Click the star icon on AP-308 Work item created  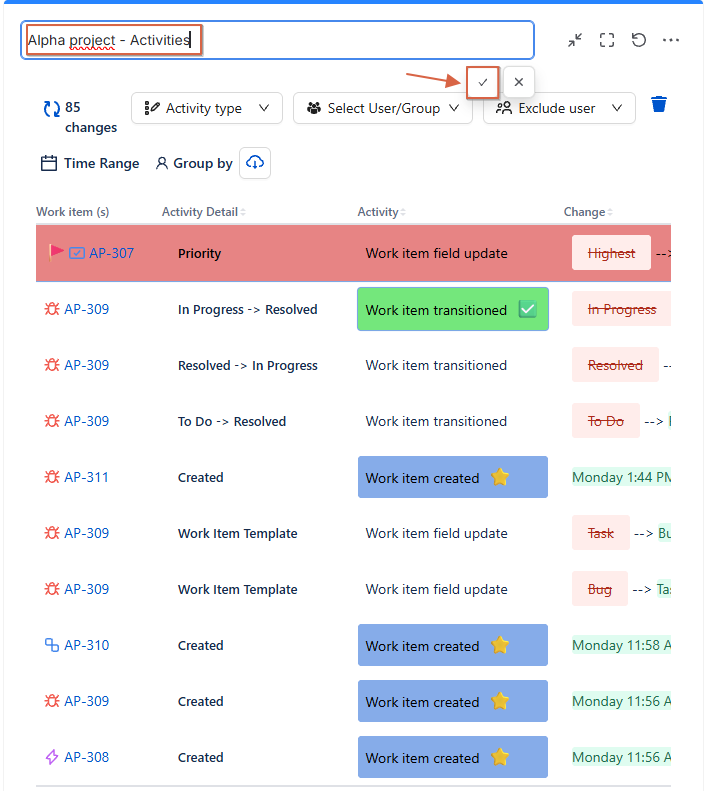click(500, 757)
